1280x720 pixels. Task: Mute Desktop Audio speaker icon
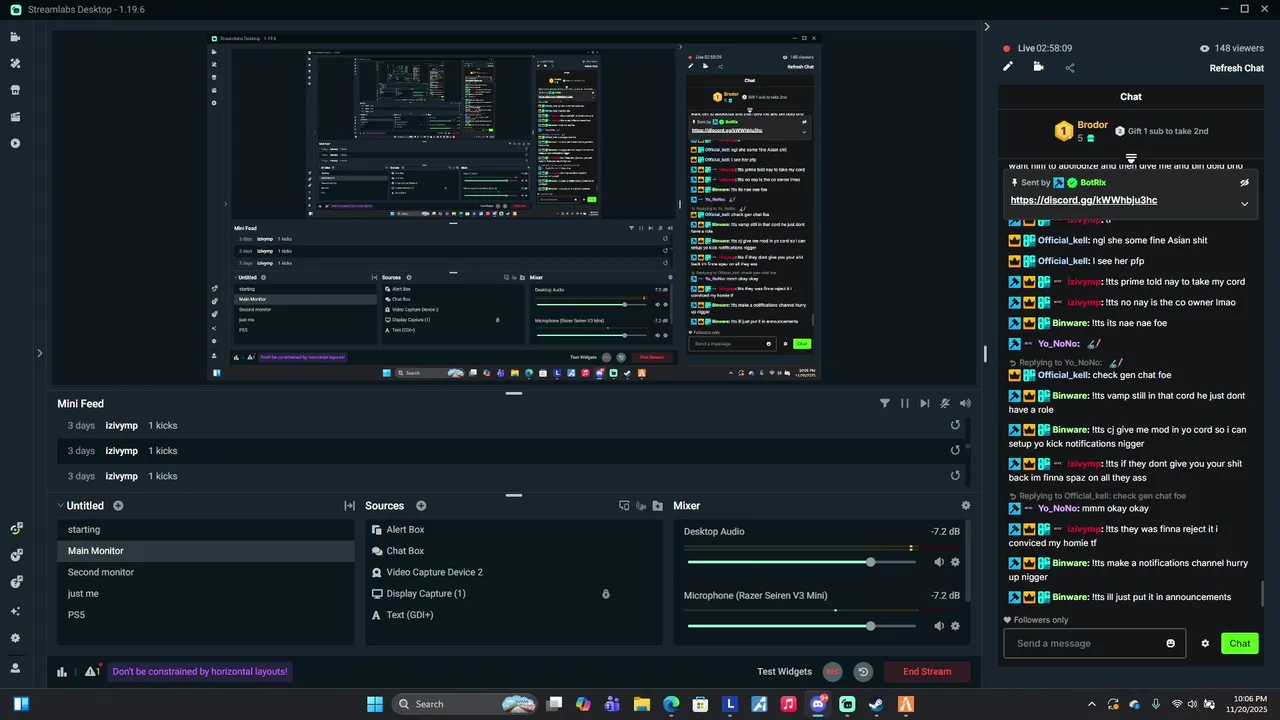pos(938,562)
